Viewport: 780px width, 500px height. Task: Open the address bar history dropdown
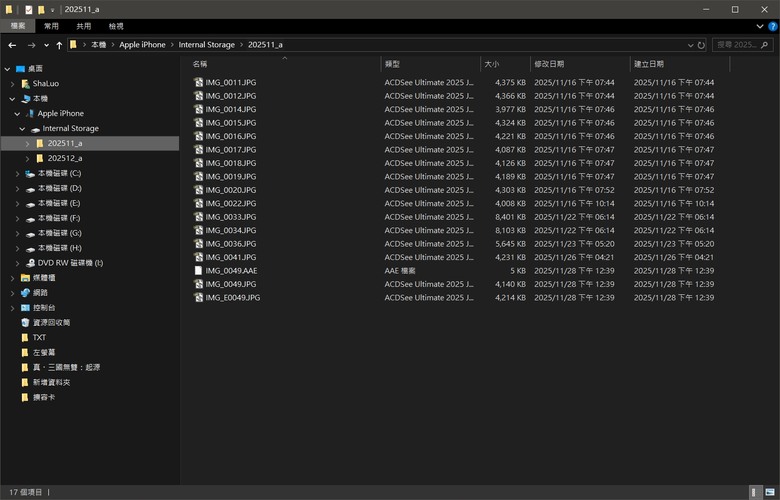pyautogui.click(x=690, y=45)
